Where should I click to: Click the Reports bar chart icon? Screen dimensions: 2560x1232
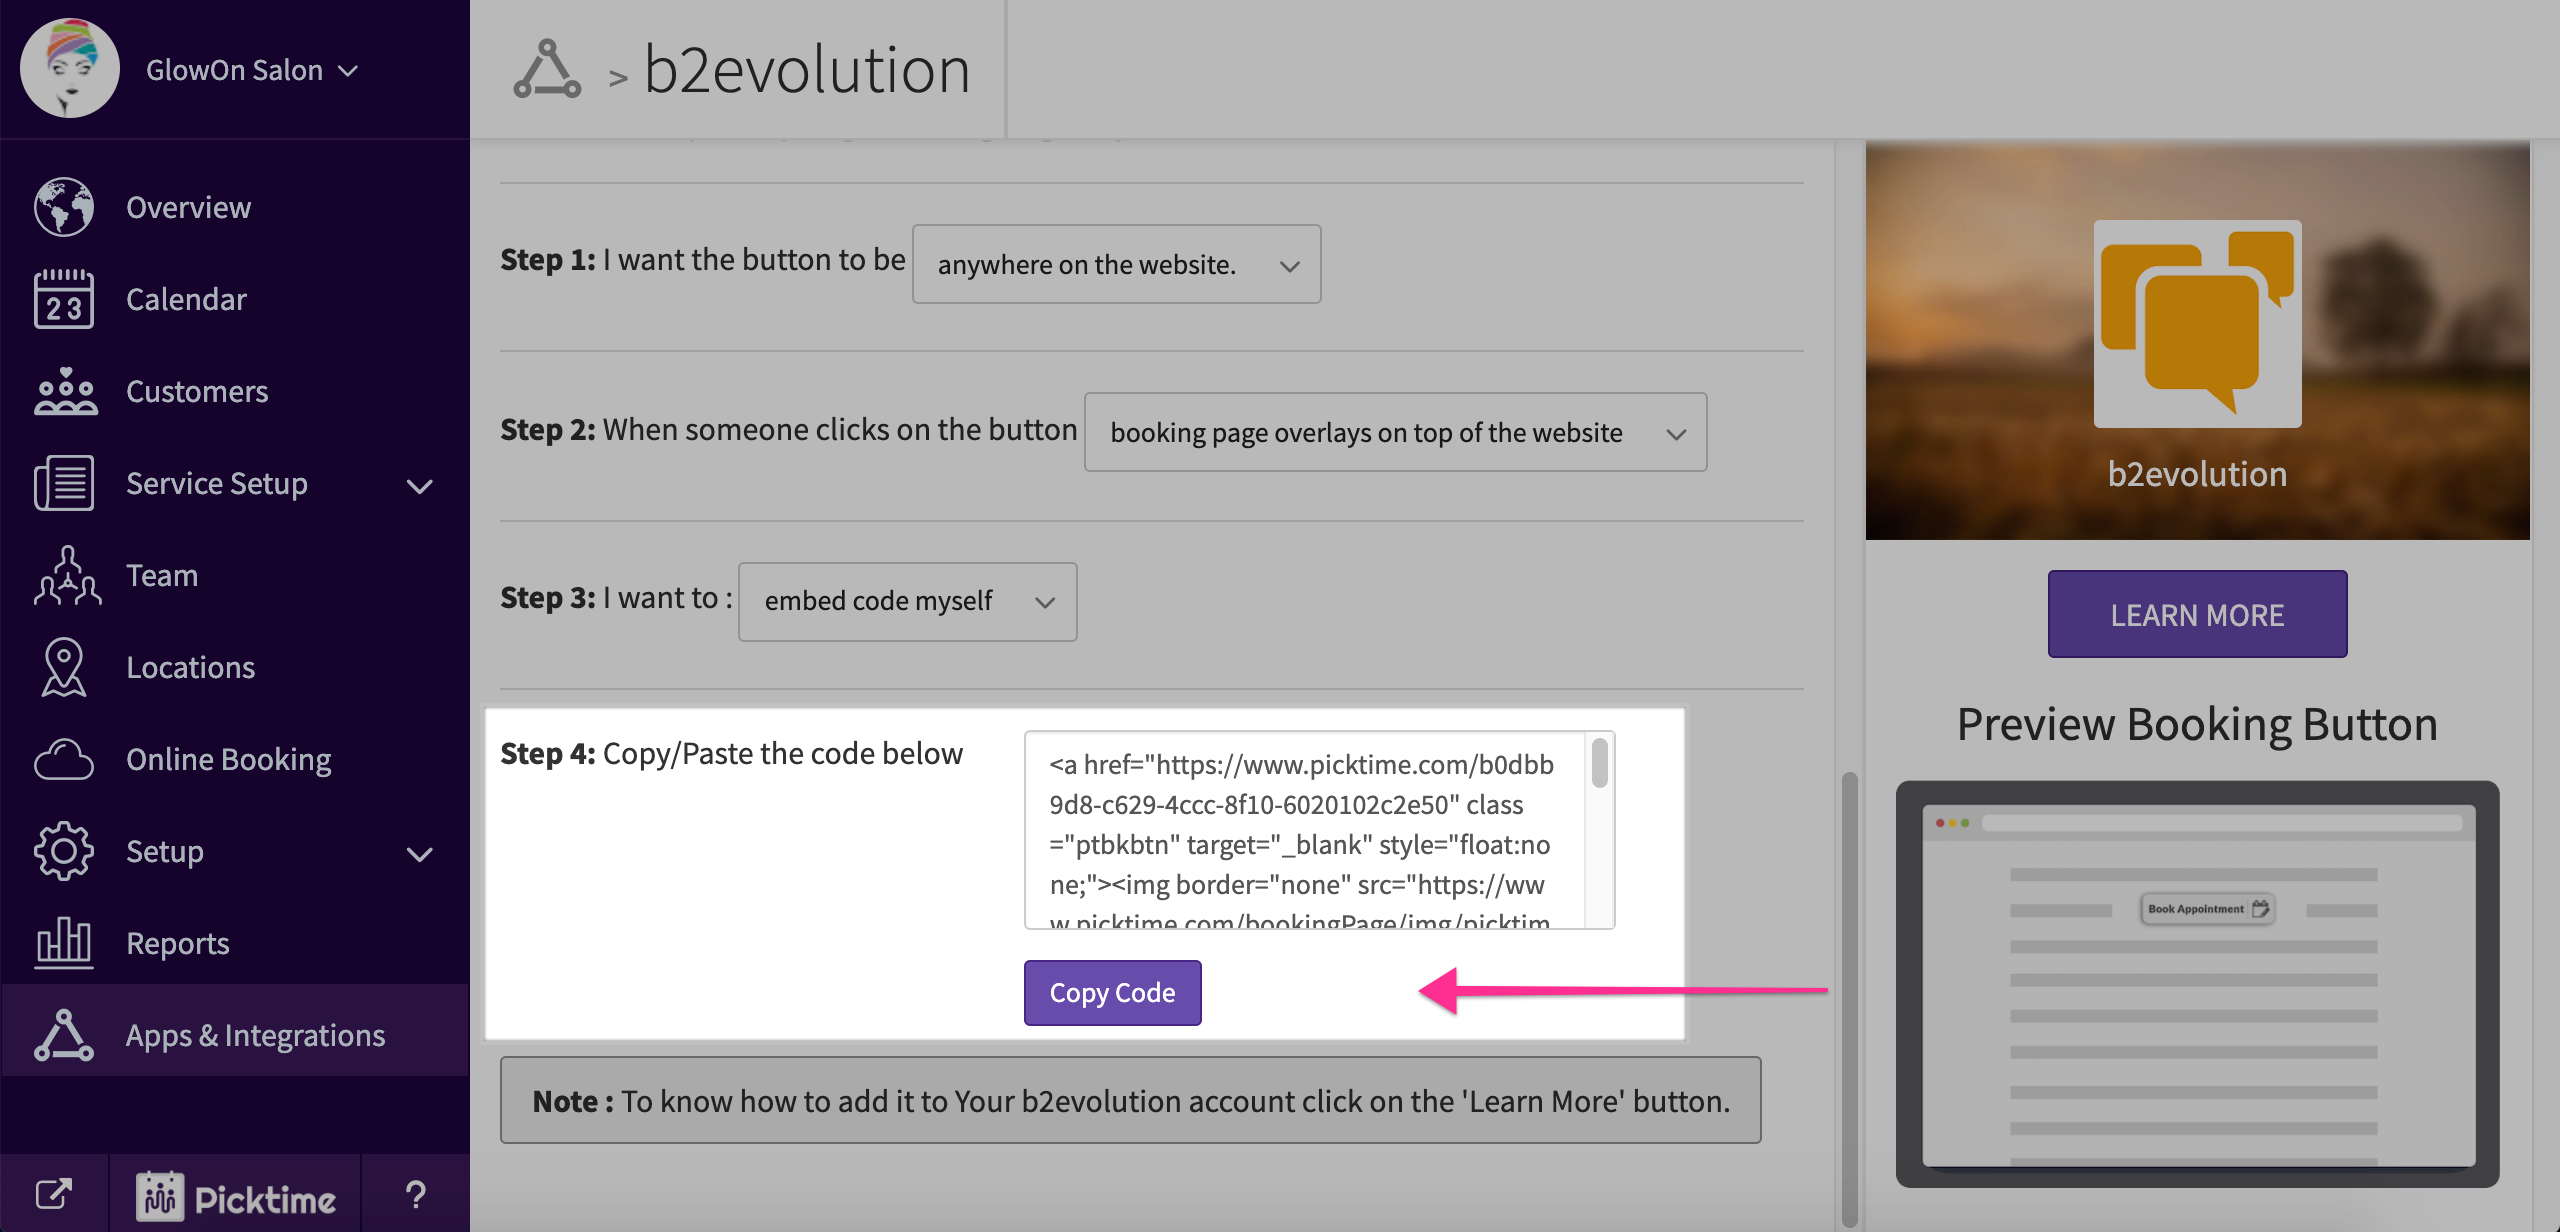64,943
